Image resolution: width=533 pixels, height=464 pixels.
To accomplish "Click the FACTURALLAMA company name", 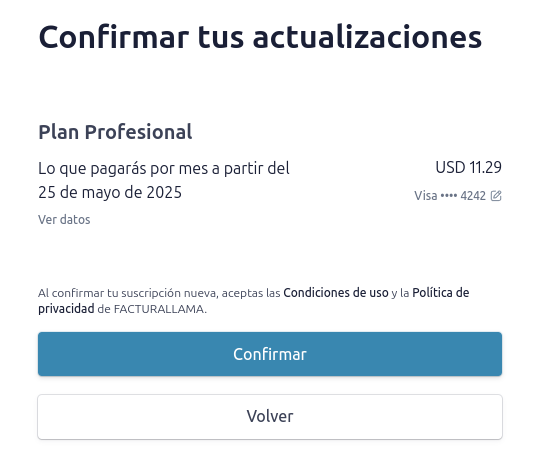I will click(159, 309).
